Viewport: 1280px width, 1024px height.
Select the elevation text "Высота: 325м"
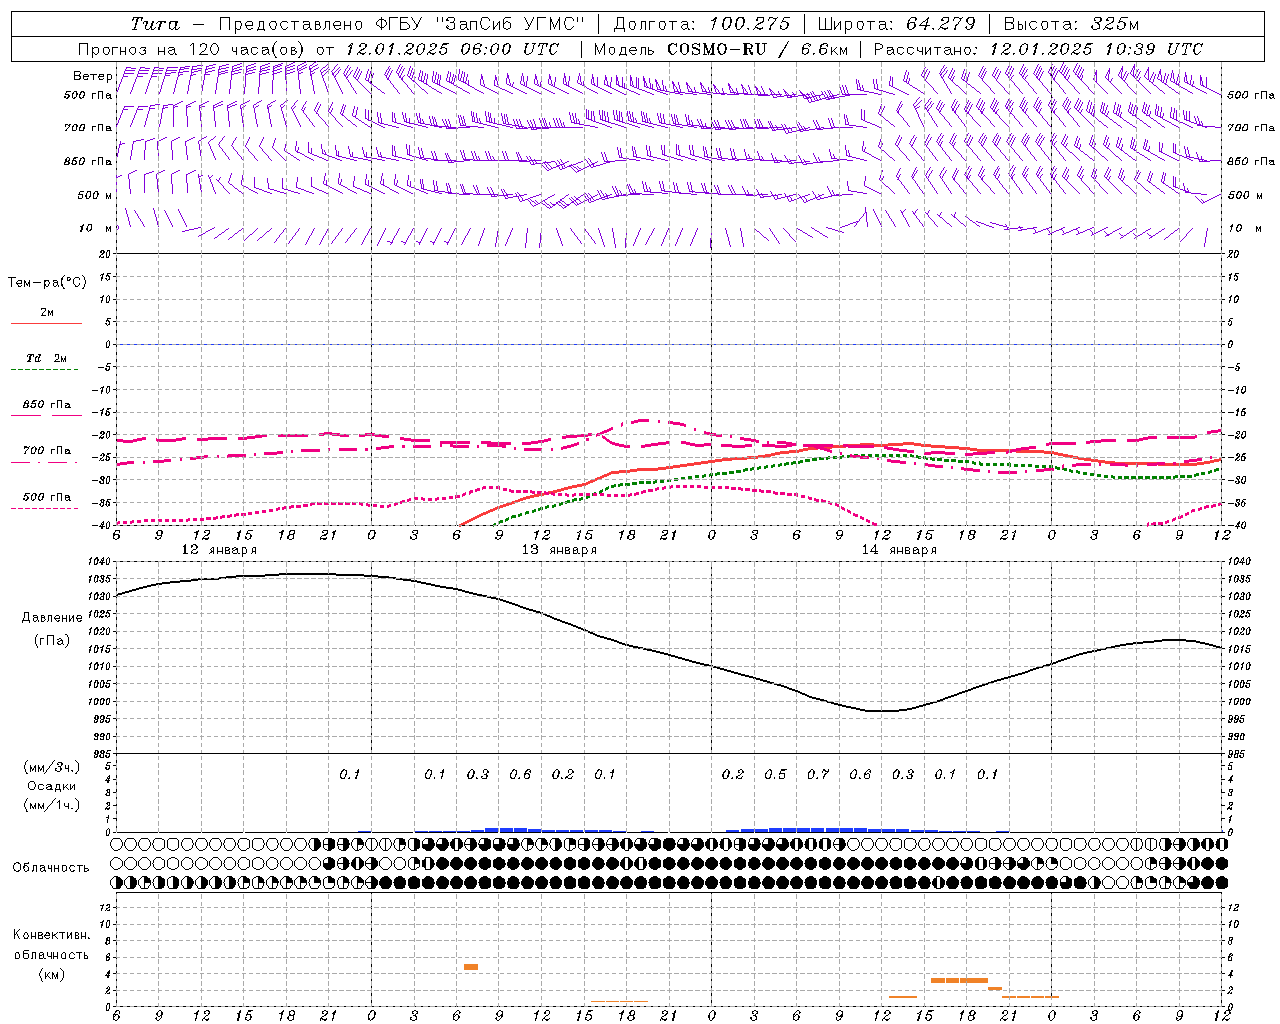1071,24
